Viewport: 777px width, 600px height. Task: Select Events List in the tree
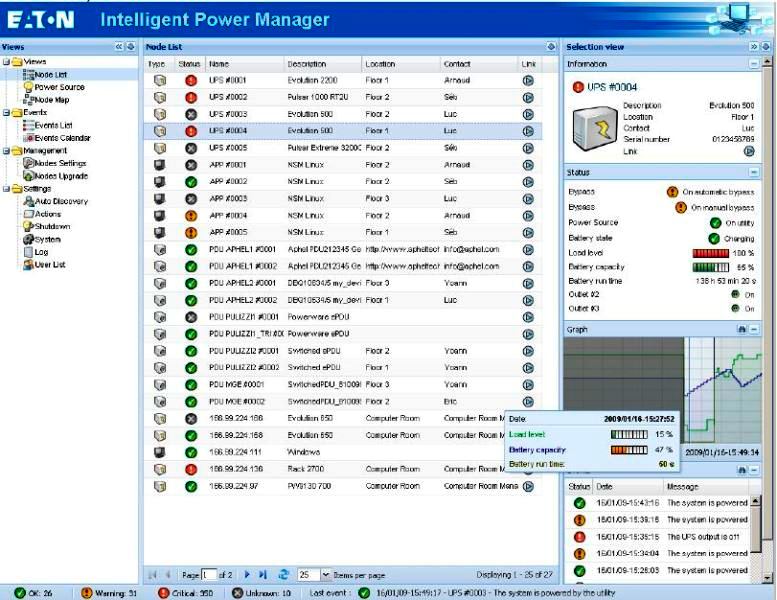point(54,125)
